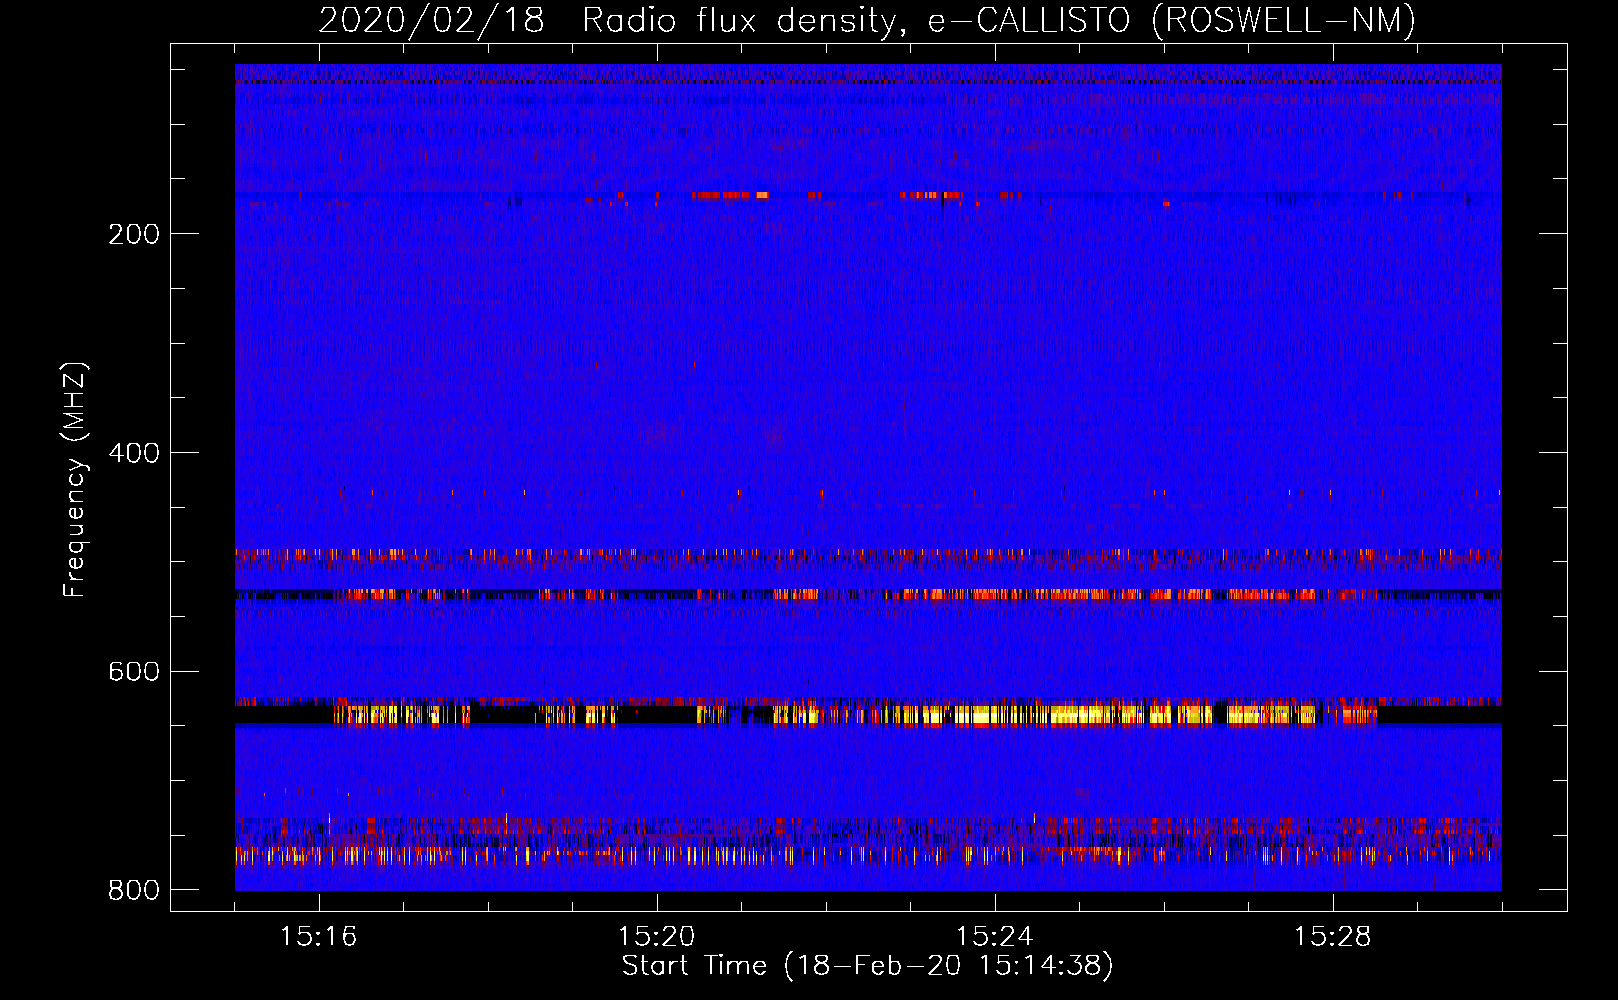Click the 800 frequency tick label
The width and height of the screenshot is (1618, 1000).
(x=134, y=890)
